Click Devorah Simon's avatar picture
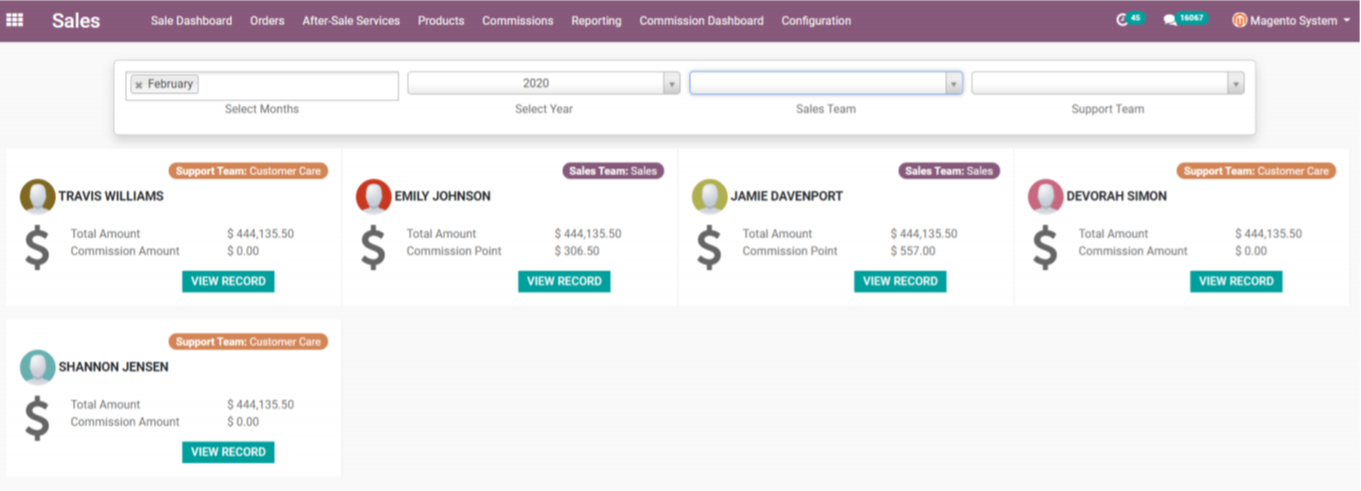Screen dimensions: 1361x491 tap(1046, 196)
